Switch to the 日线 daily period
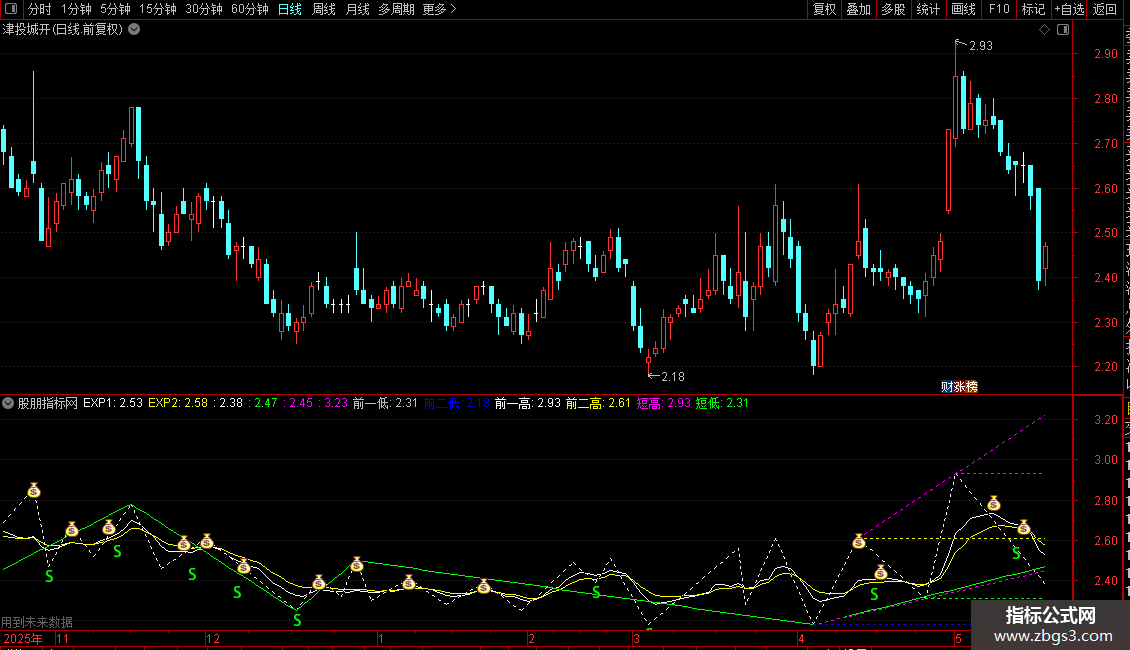This screenshot has width=1130, height=650. pos(290,9)
